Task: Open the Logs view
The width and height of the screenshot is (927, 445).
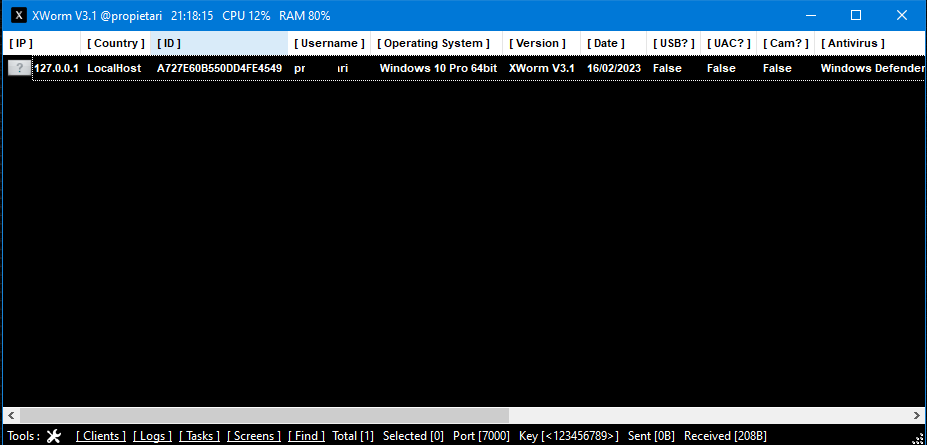Action: pyautogui.click(x=153, y=436)
